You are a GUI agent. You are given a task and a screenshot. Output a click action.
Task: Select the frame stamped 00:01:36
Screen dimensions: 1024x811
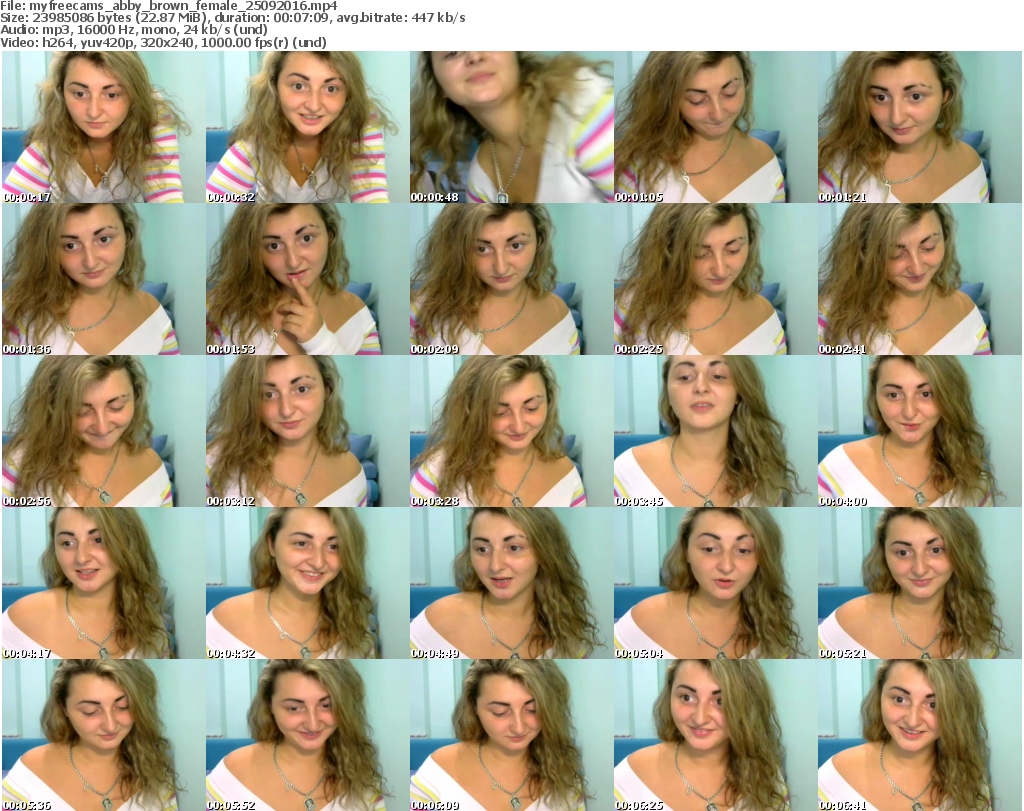coord(103,279)
